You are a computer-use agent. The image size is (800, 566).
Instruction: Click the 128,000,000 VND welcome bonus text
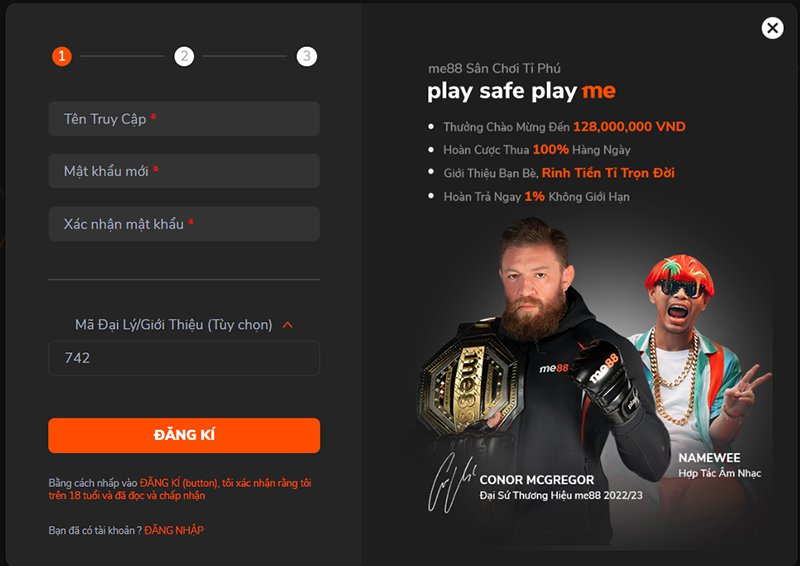[x=629, y=127]
